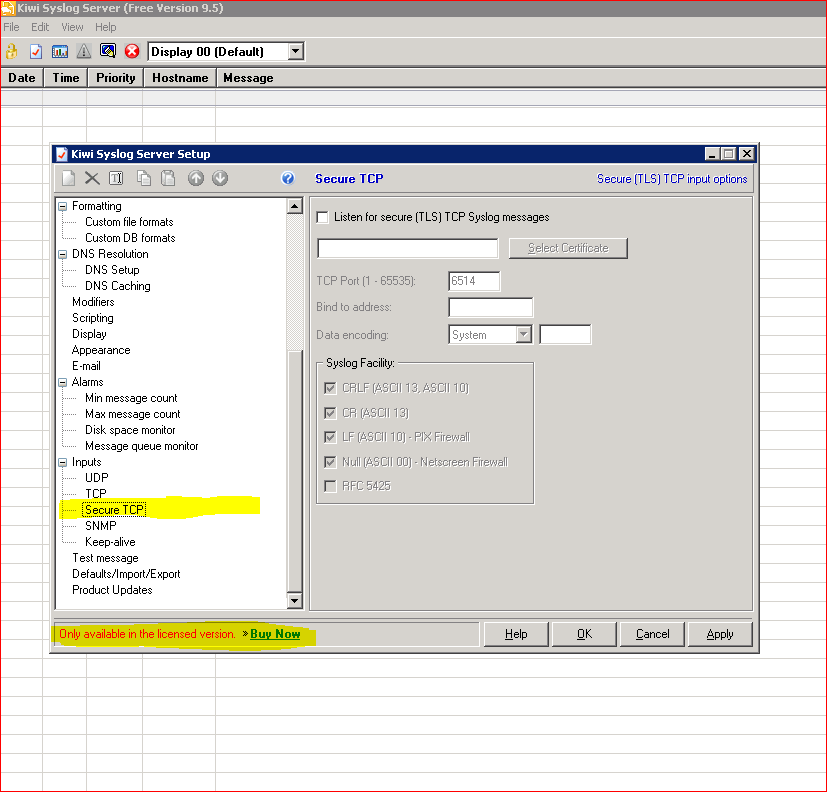
Task: Toggle the LF (ASCII 10) PIX Firewall checkbox
Action: (330, 437)
